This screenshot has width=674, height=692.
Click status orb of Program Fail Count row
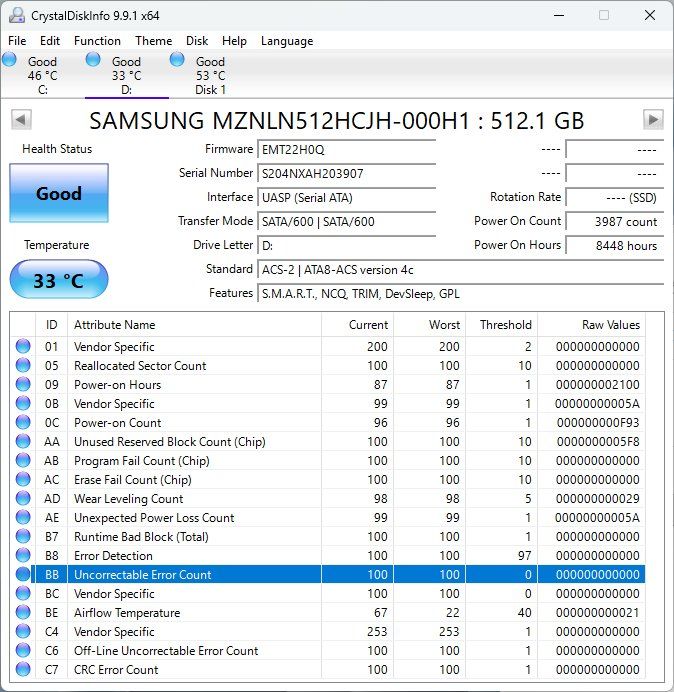[23, 460]
